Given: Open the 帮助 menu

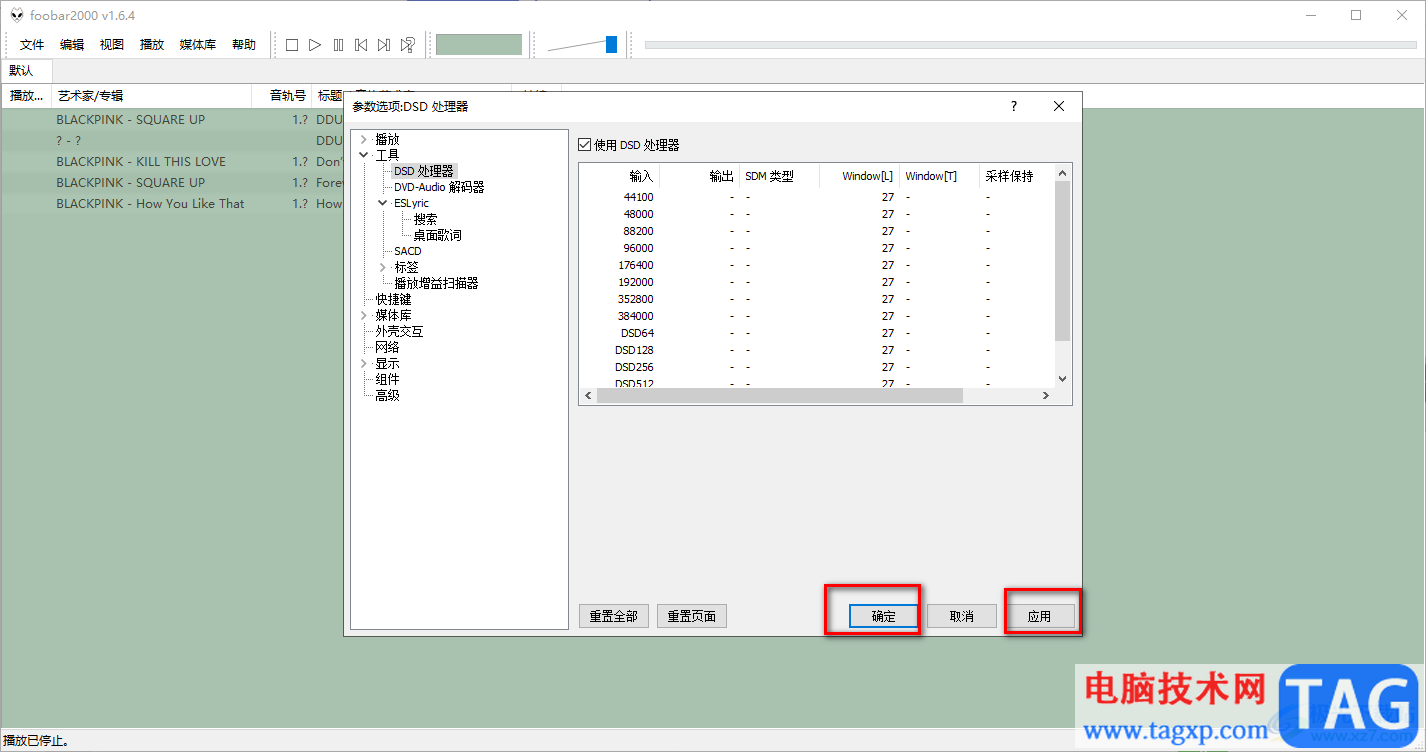Looking at the screenshot, I should click(244, 45).
